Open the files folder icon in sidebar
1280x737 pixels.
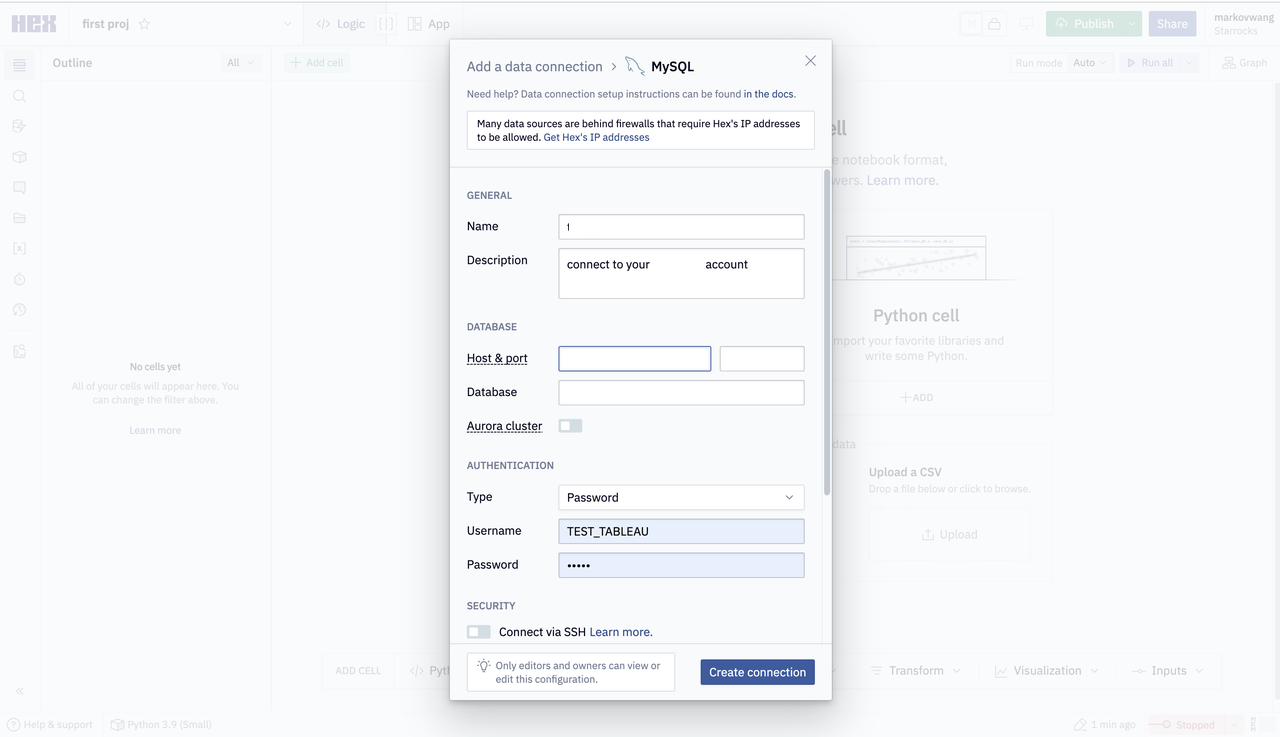(19, 218)
